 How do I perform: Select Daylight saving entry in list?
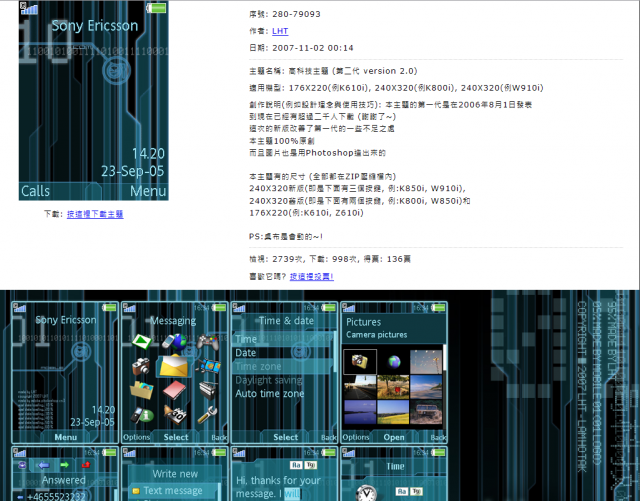click(283, 380)
